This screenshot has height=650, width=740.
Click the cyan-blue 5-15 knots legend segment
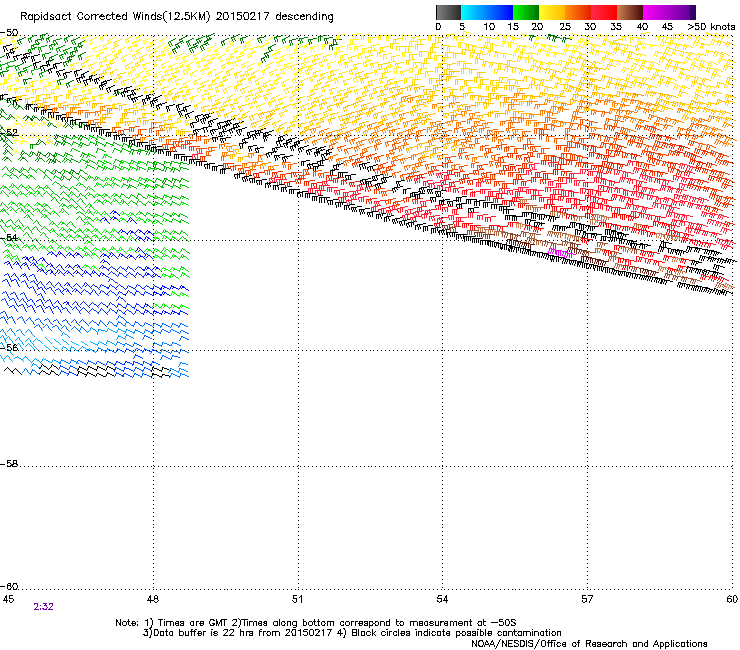coord(487,12)
